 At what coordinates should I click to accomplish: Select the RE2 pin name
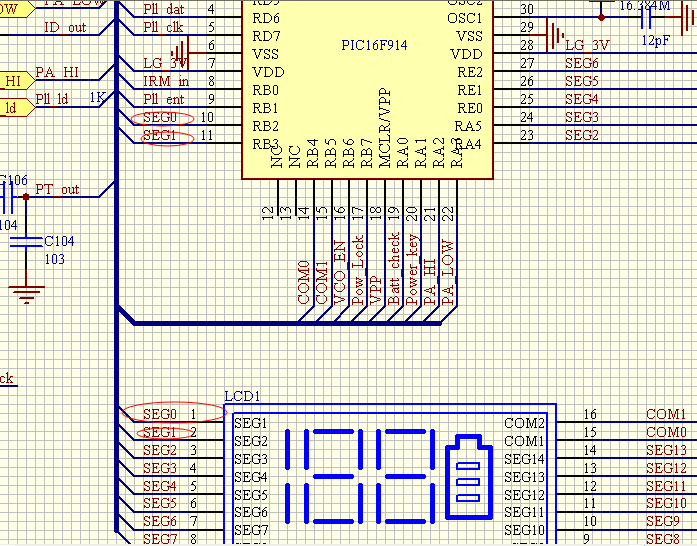[470, 72]
